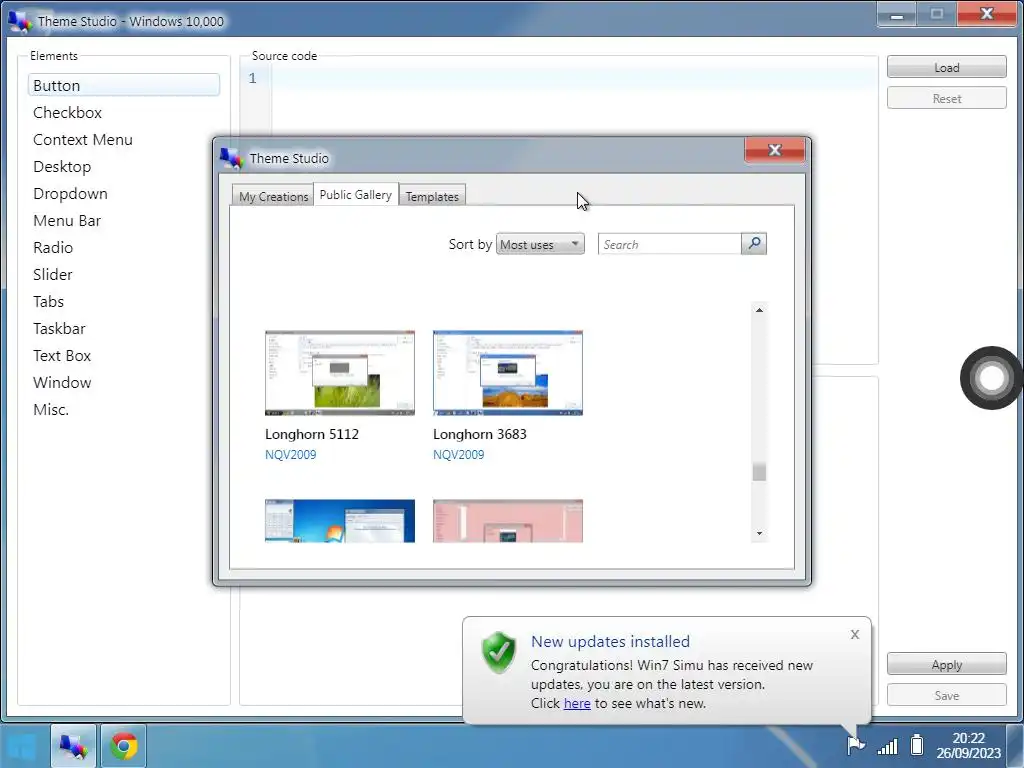This screenshot has width=1024, height=768.
Task: Click the battery tray icon
Action: [917, 744]
